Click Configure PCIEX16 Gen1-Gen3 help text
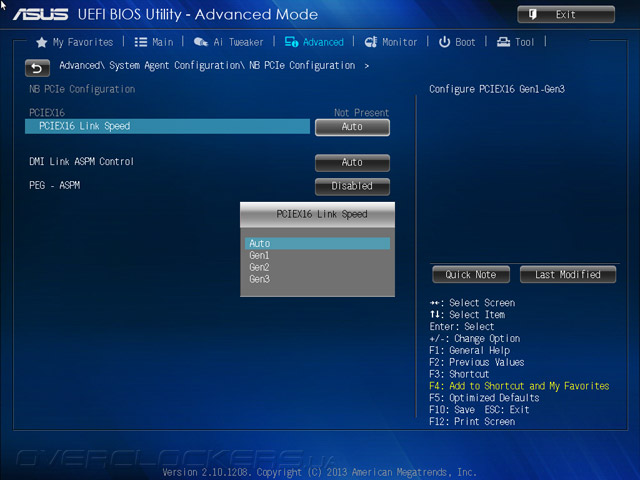This screenshot has height=480, width=640. point(497,89)
